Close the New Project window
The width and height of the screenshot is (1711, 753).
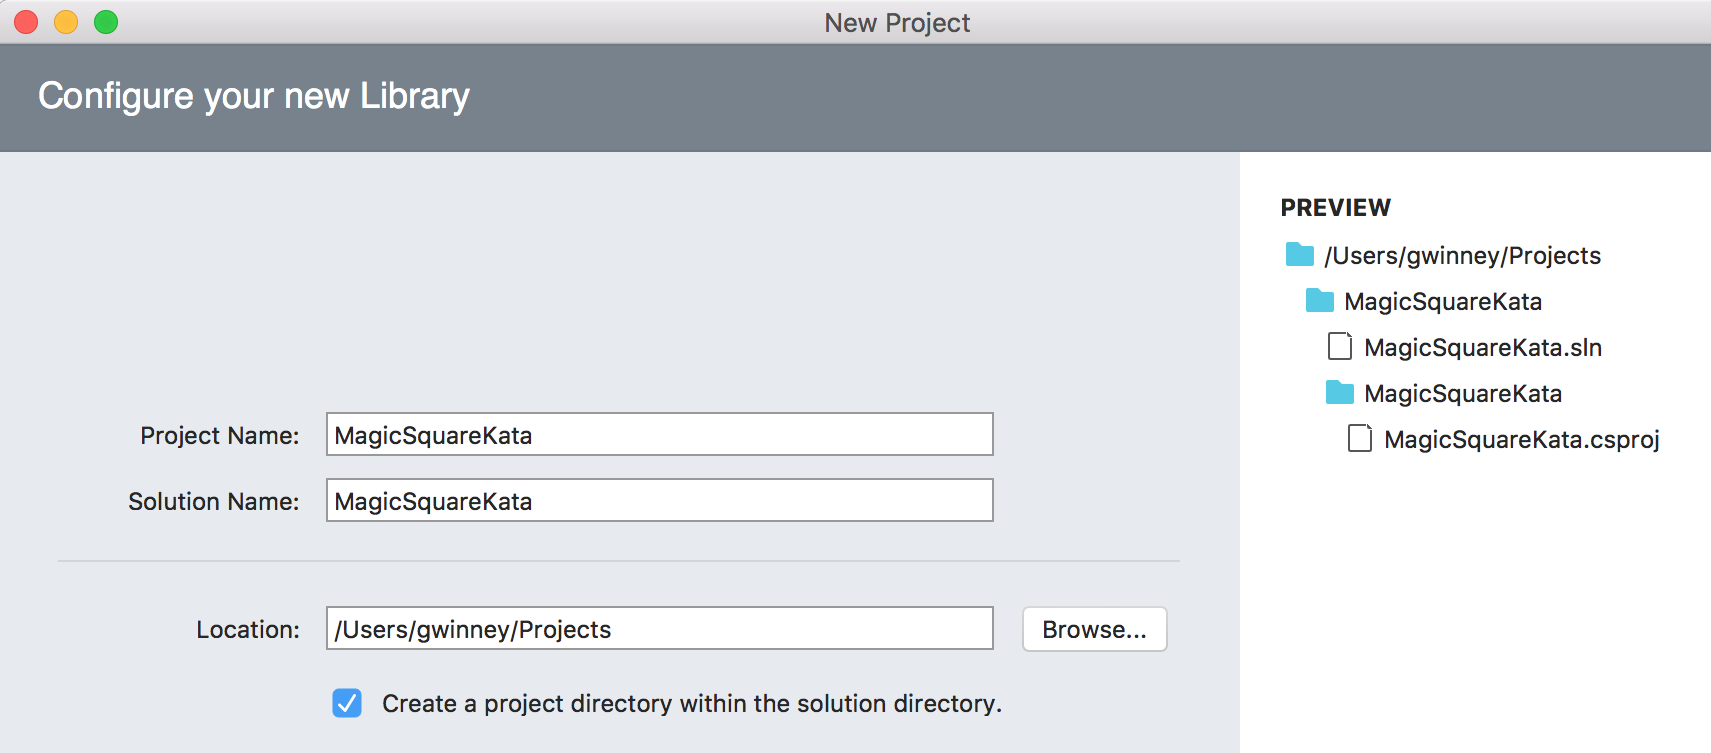click(26, 22)
